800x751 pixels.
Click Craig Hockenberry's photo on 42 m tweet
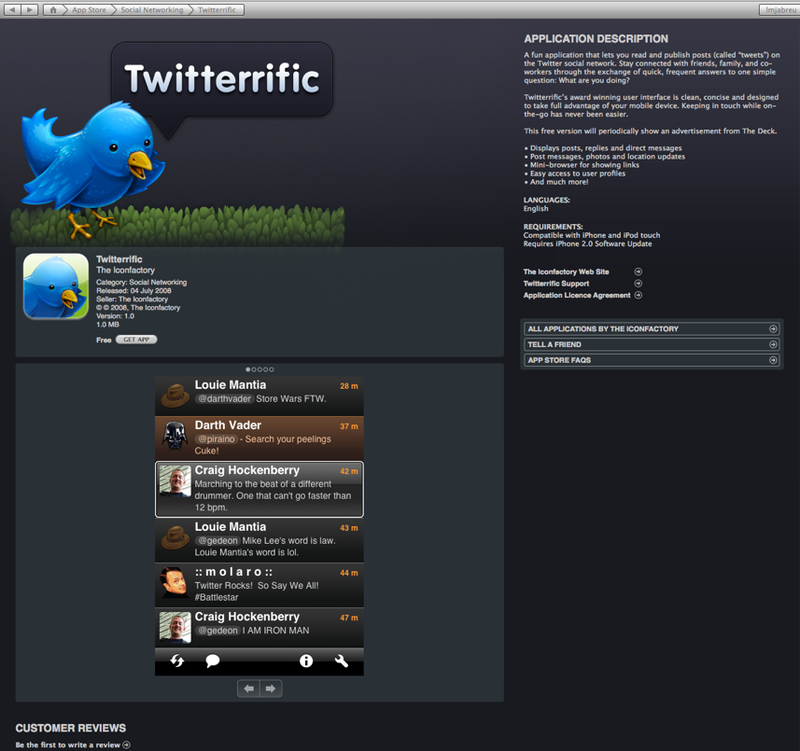(x=175, y=481)
